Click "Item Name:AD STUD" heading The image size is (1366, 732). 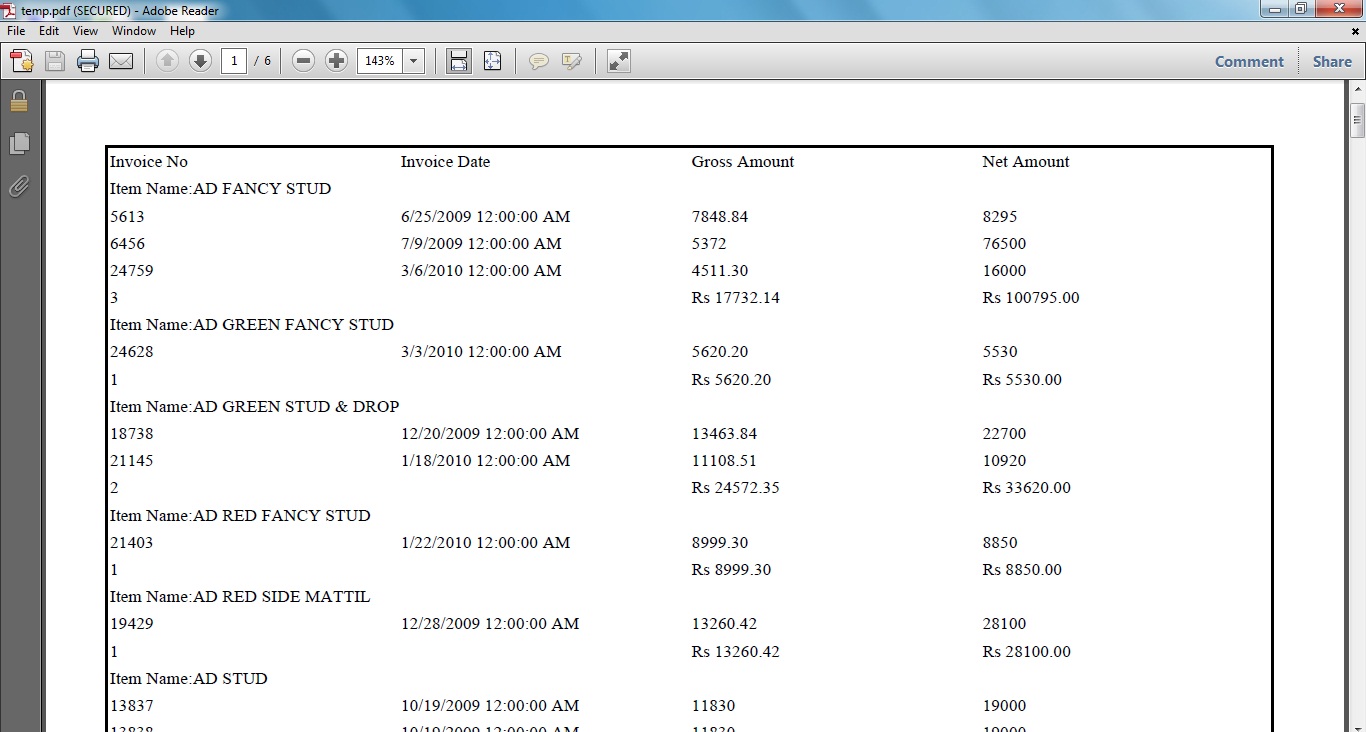click(x=189, y=679)
